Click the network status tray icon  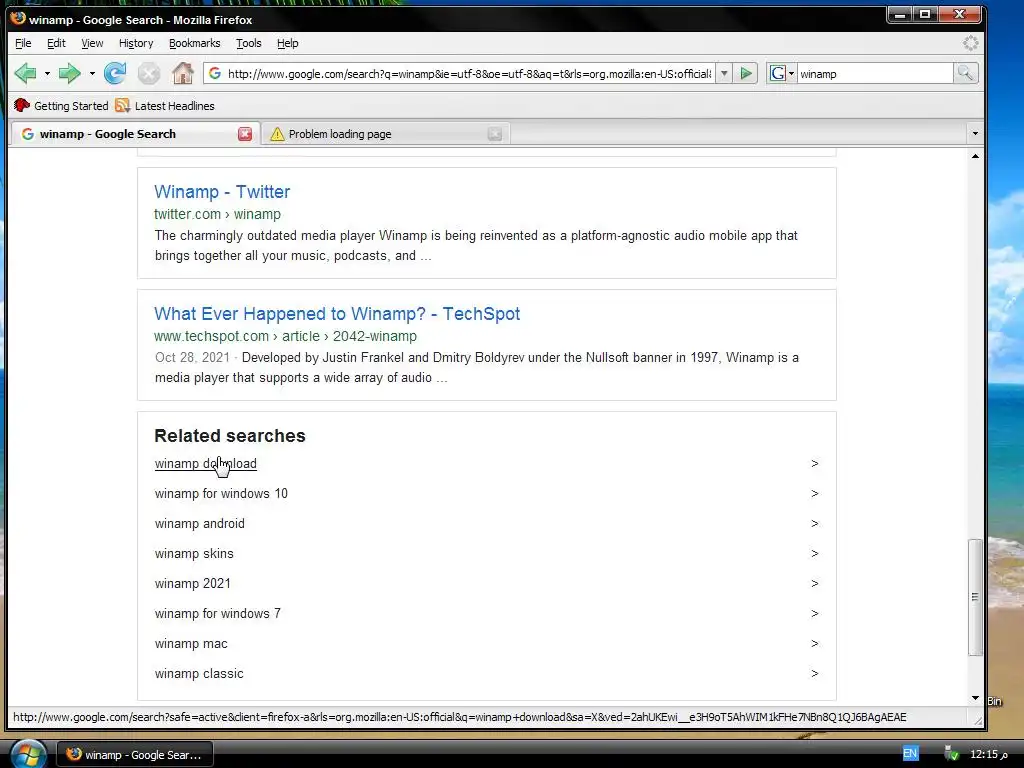pos(952,754)
